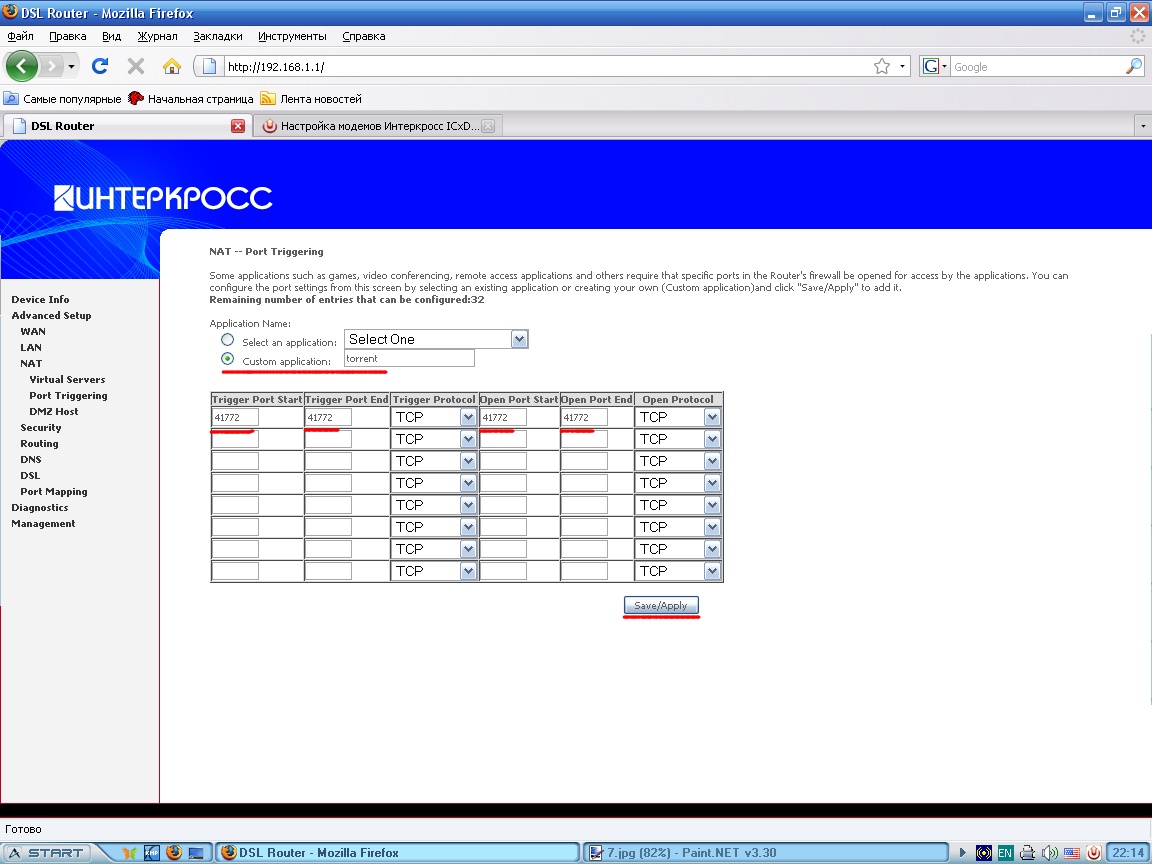
Task: Open the Инструменты menu
Action: [x=292, y=36]
